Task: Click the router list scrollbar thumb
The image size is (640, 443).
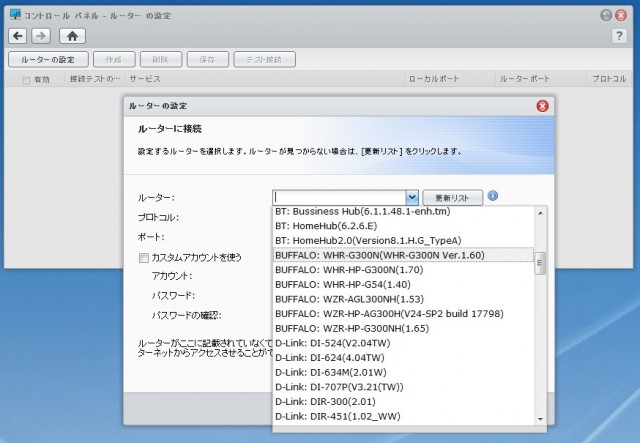Action: [540, 263]
